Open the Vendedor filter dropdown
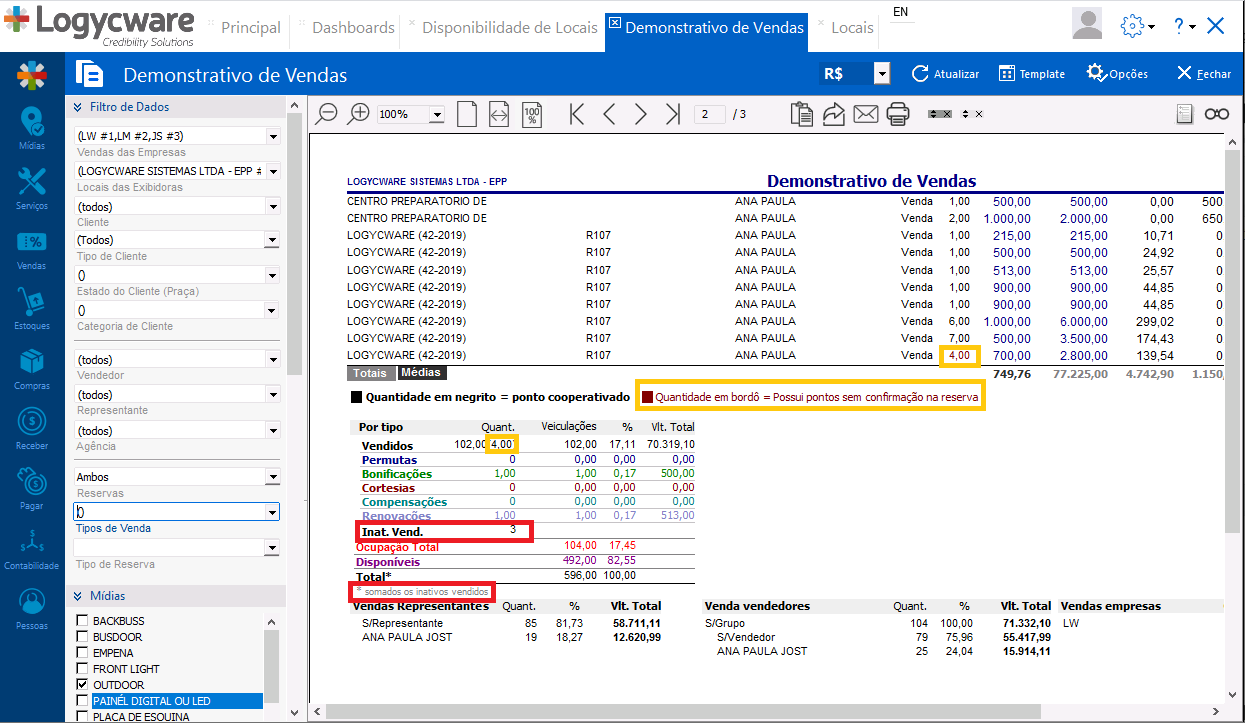1245x723 pixels. 272,359
